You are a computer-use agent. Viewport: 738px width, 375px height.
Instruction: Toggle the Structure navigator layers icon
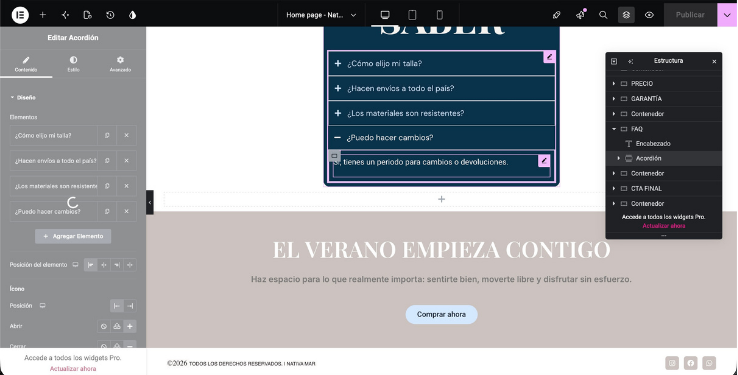626,15
